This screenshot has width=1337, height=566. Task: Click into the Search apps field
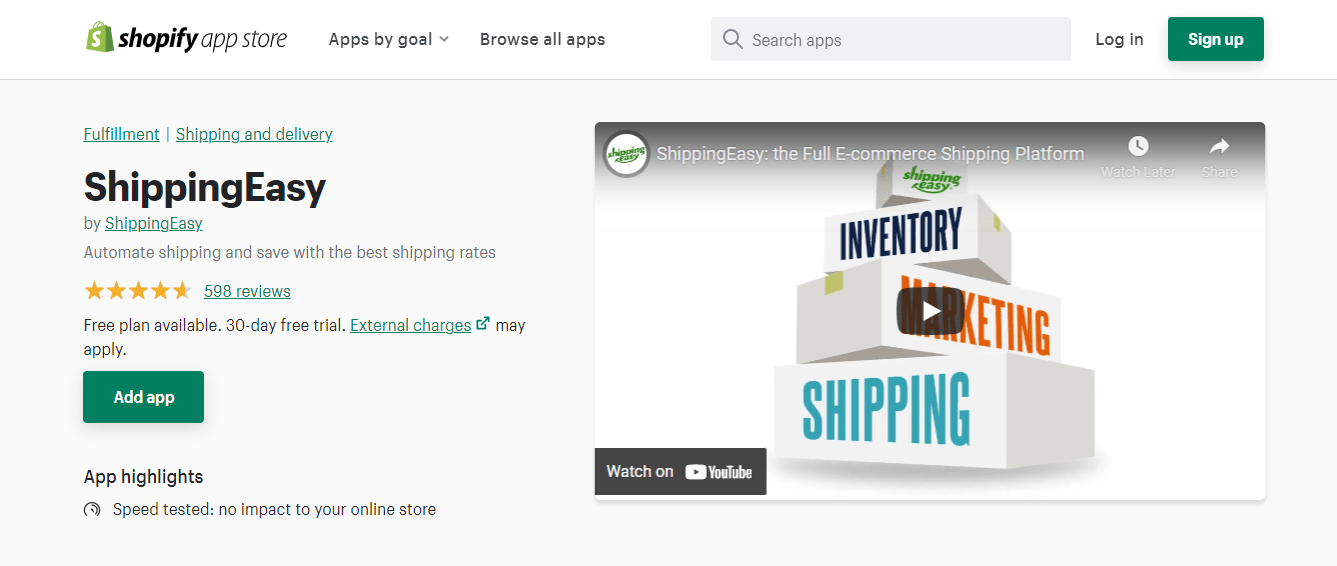900,40
